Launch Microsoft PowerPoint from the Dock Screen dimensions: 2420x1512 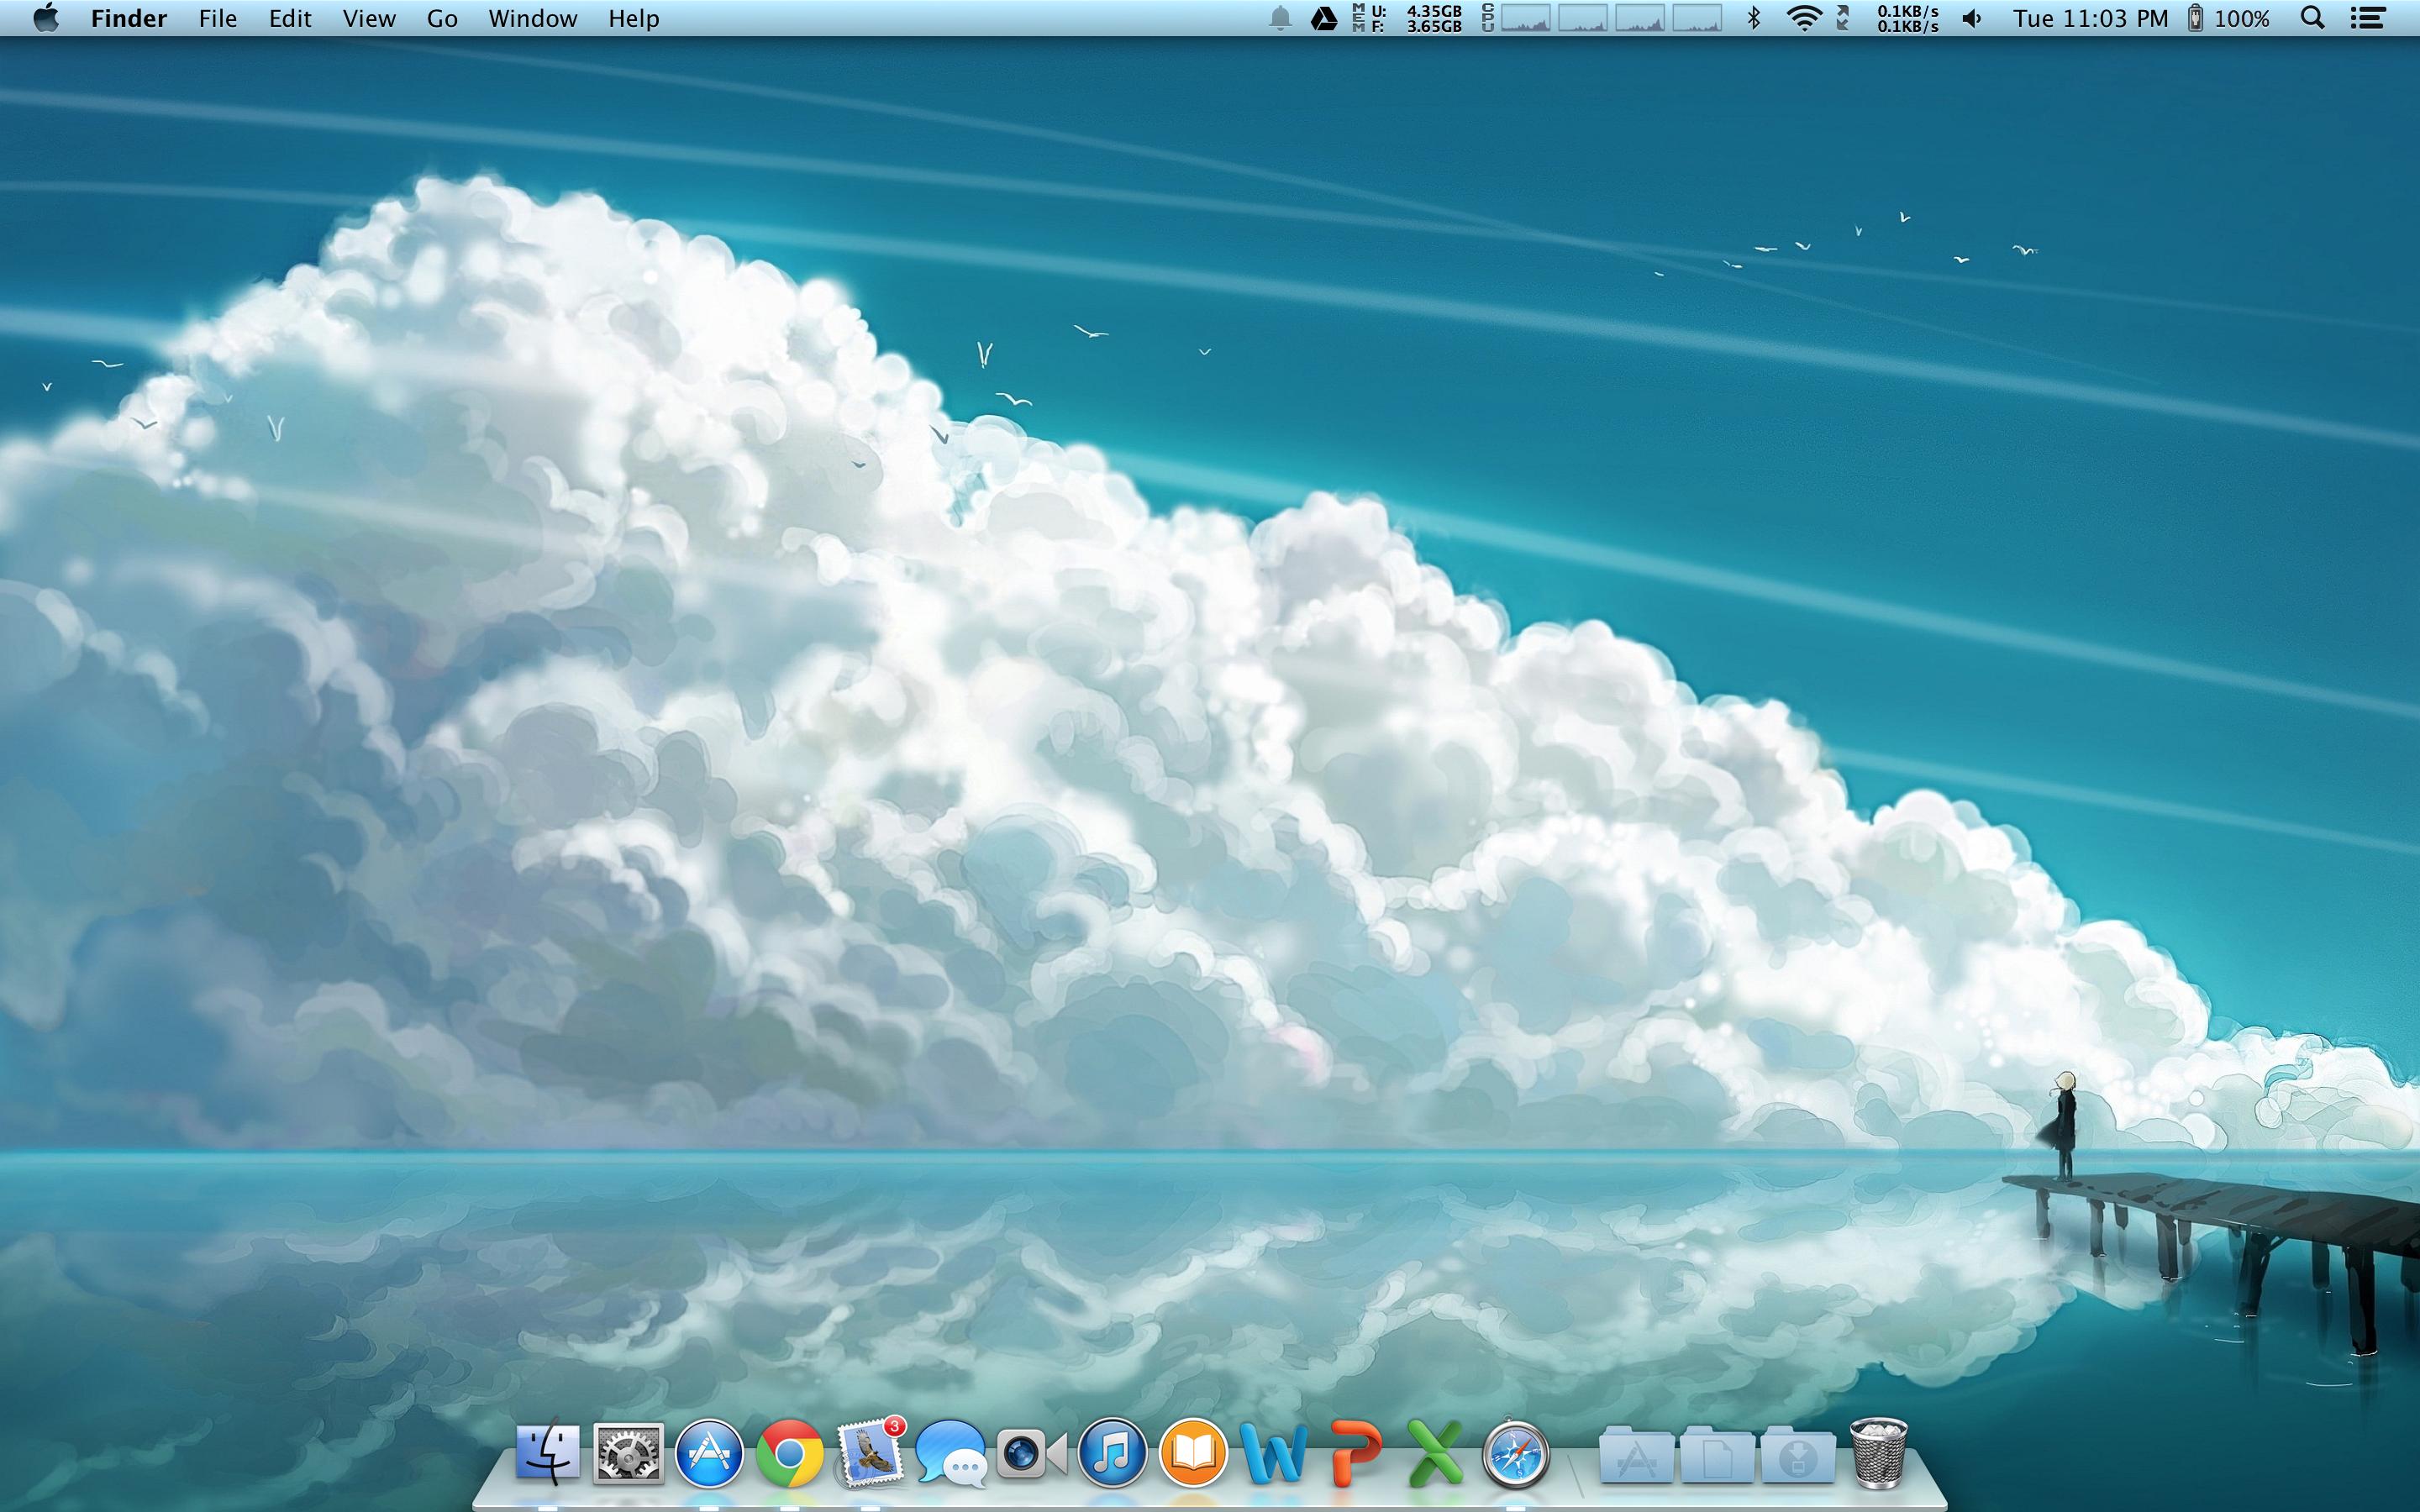(1355, 1453)
